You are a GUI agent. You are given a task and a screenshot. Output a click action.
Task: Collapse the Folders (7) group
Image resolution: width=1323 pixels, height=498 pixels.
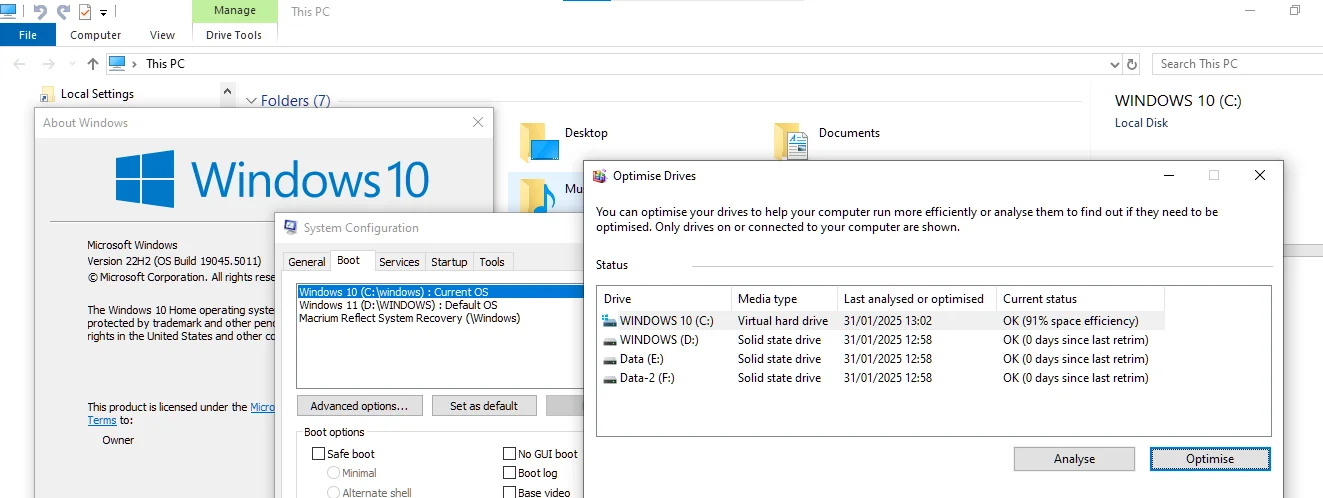(x=252, y=101)
